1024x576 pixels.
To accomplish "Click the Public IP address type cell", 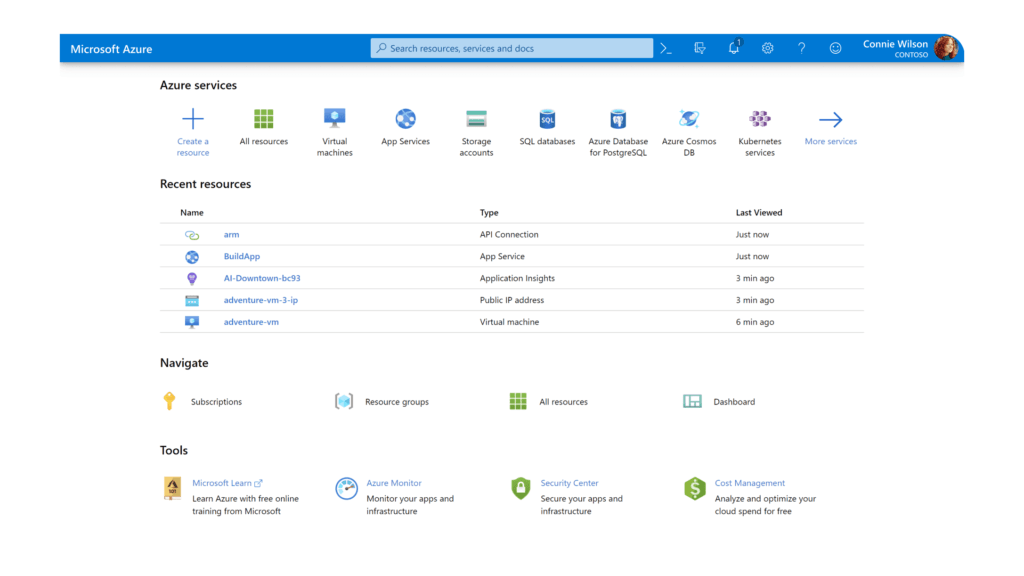I will [x=512, y=300].
